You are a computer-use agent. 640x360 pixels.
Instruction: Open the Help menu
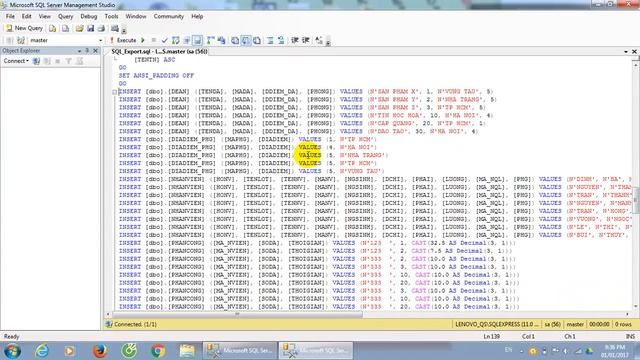197,16
